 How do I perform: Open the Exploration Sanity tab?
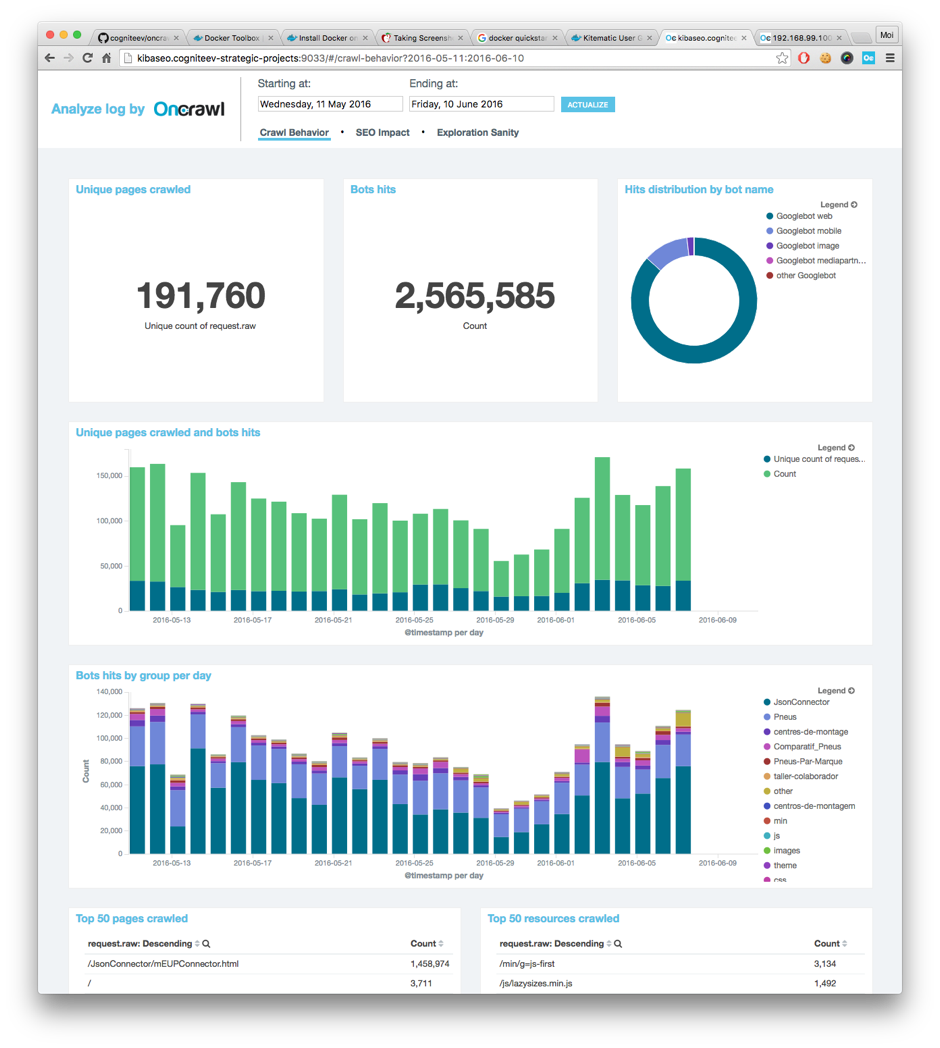pyautogui.click(x=477, y=132)
